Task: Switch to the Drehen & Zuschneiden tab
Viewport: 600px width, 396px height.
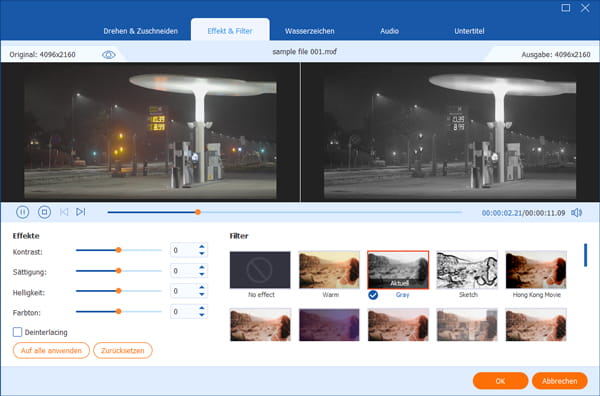Action: 140,31
